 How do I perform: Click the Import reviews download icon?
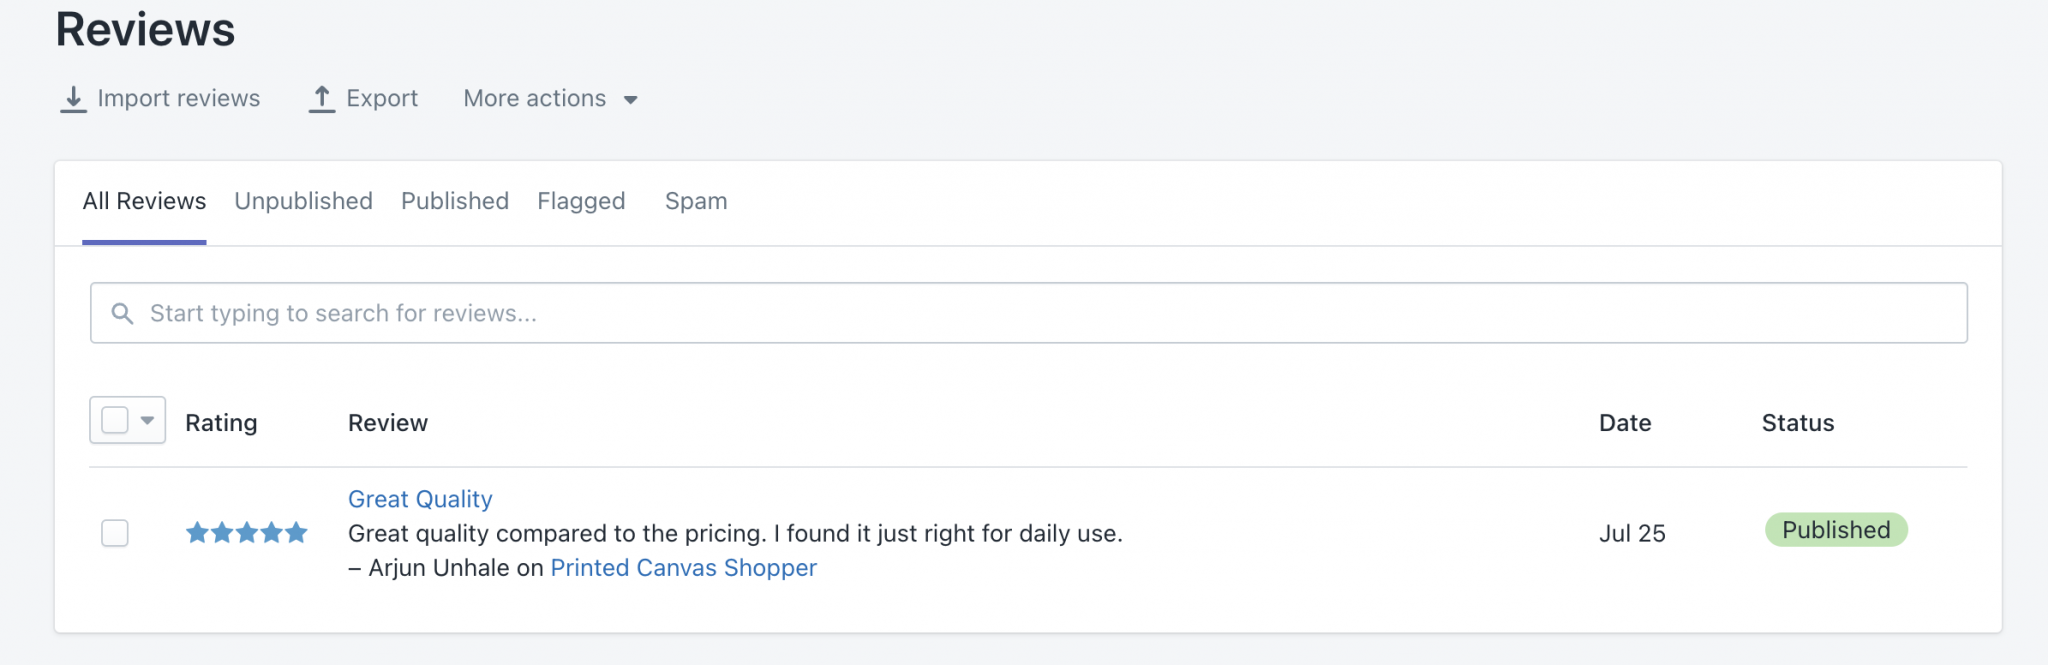pos(73,99)
